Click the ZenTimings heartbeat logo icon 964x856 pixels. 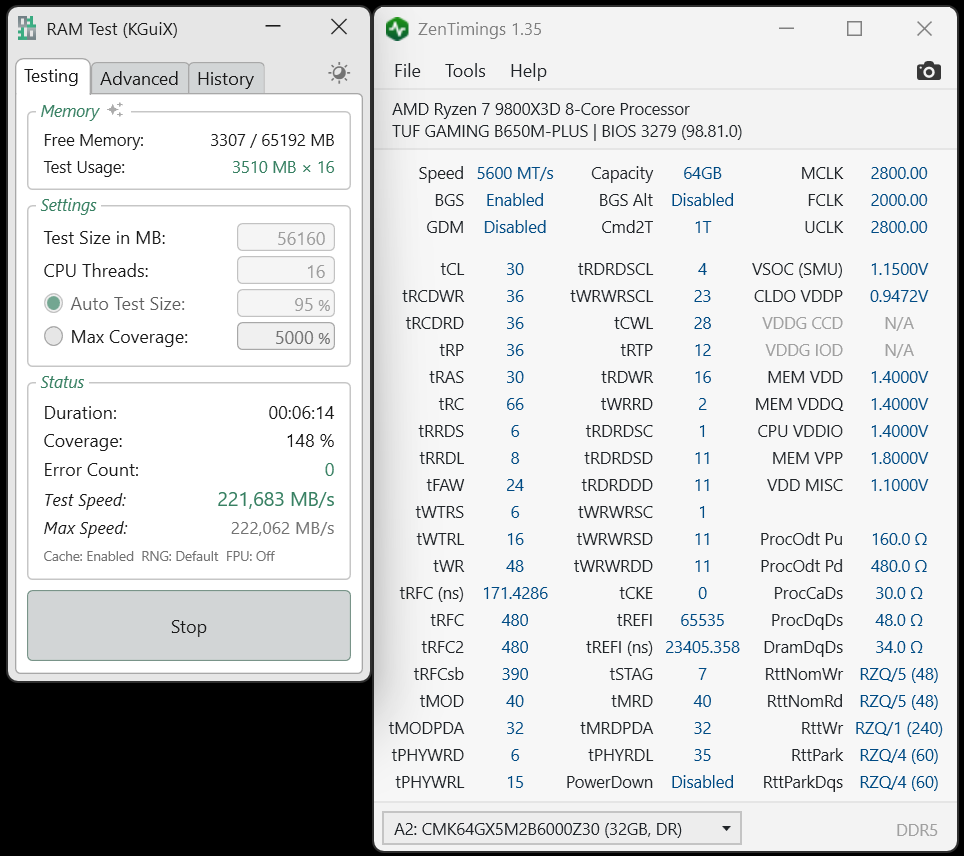pyautogui.click(x=397, y=29)
